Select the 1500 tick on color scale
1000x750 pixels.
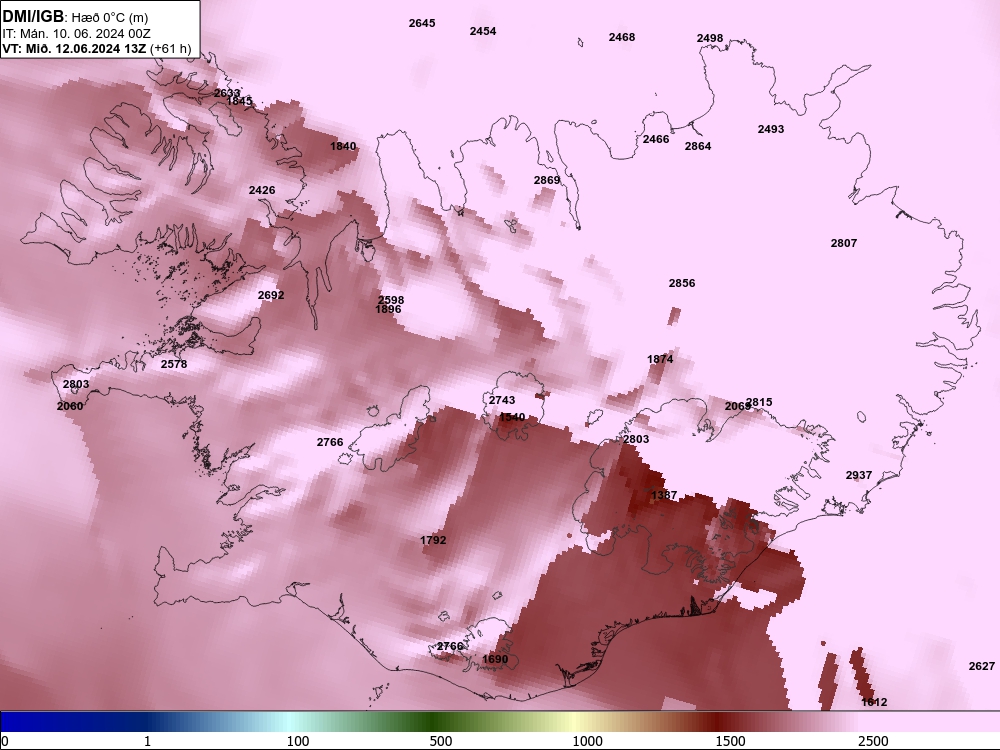pyautogui.click(x=730, y=741)
